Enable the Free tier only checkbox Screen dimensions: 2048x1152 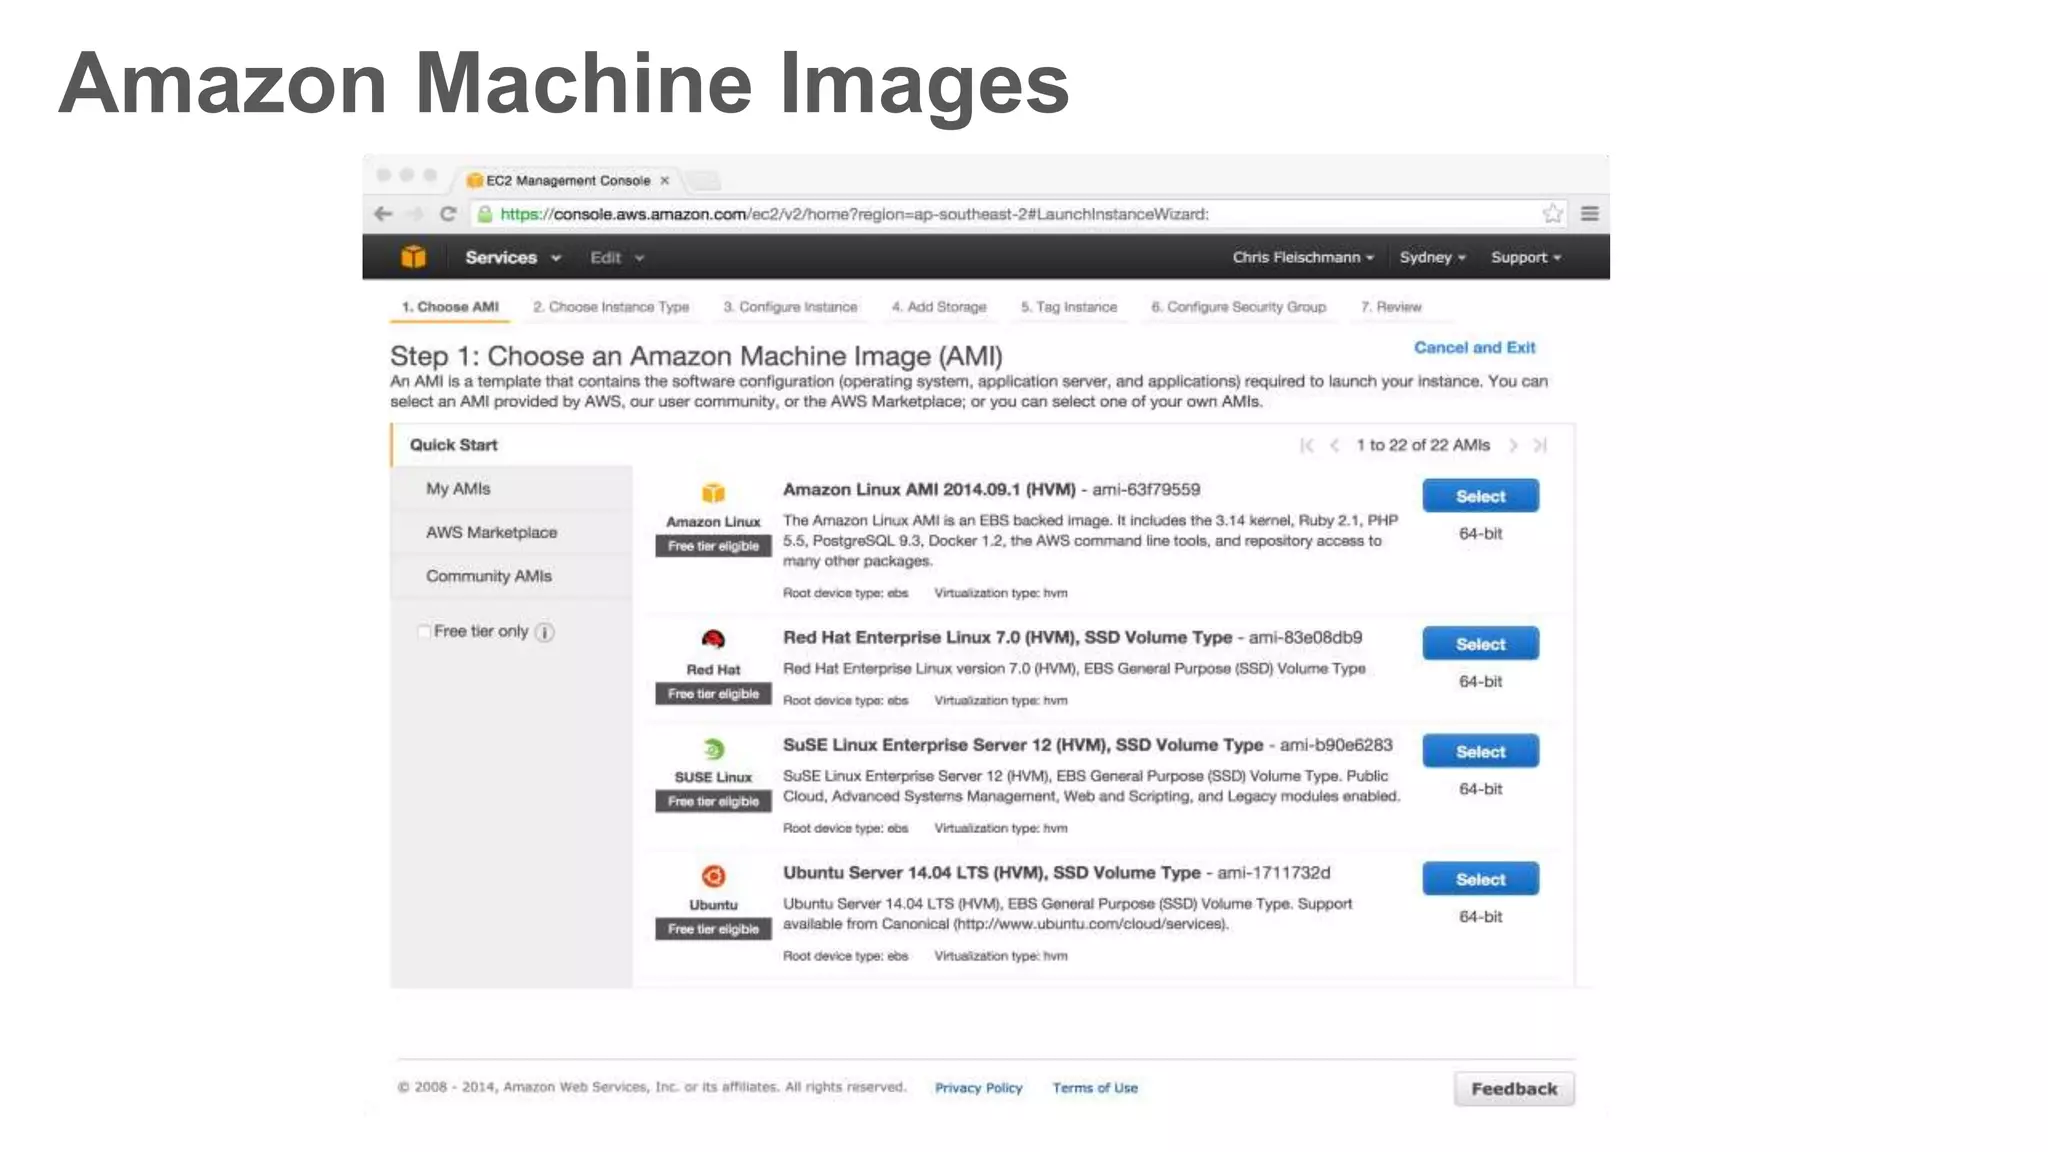pyautogui.click(x=424, y=632)
